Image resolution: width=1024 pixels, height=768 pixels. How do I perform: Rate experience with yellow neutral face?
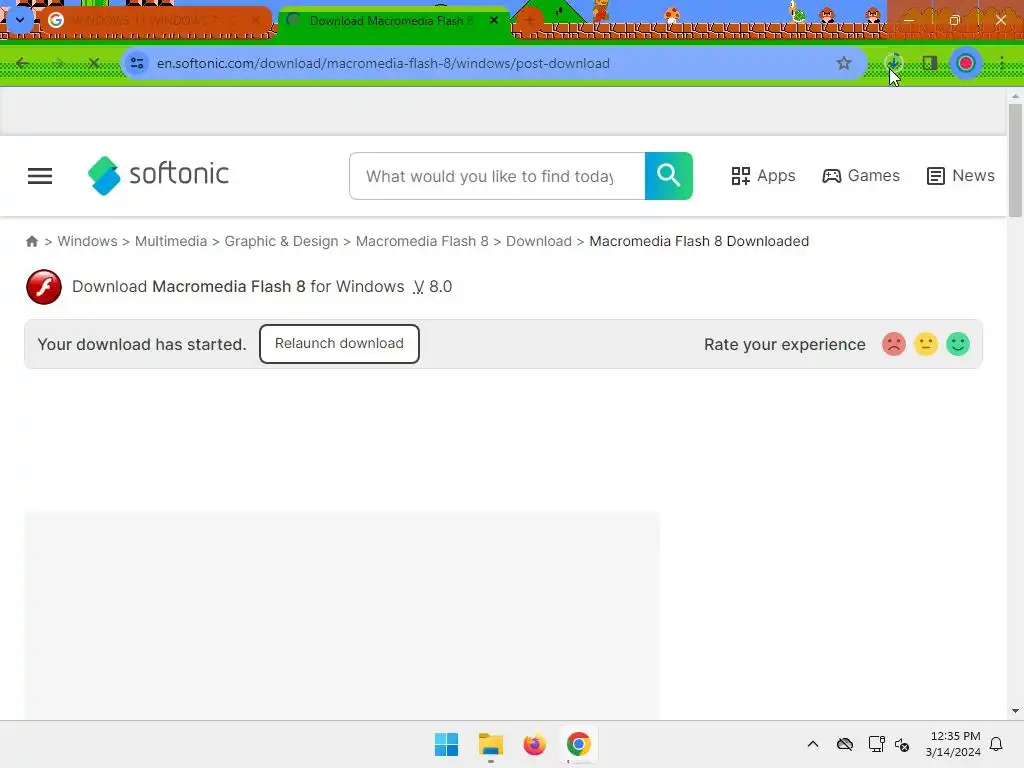coord(925,344)
